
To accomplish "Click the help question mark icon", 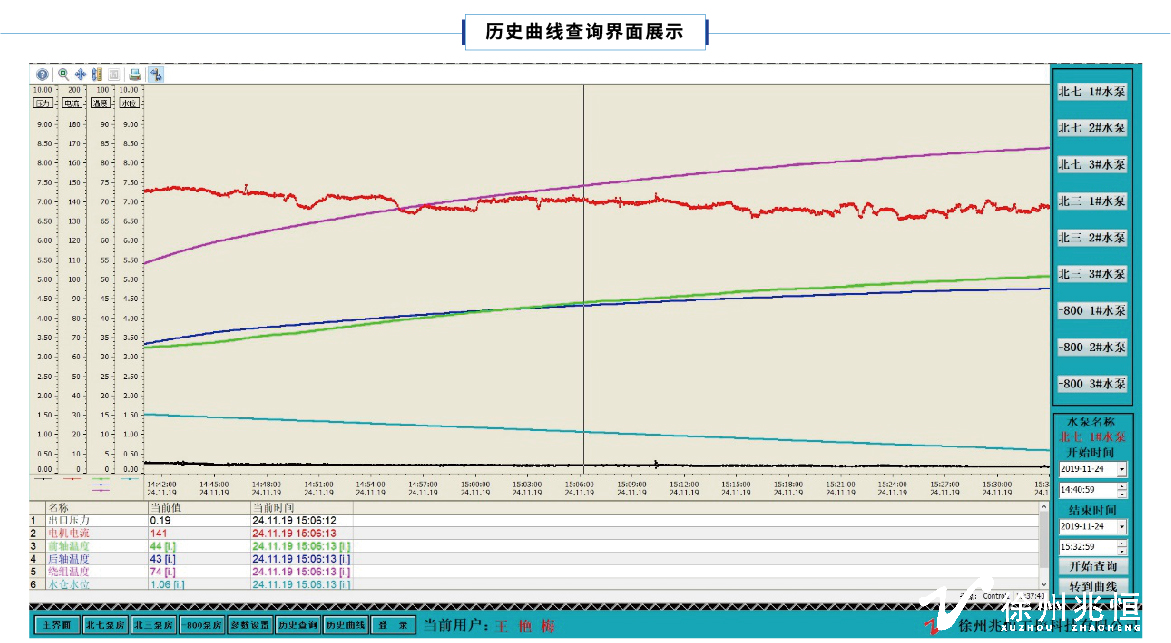I will [42, 74].
